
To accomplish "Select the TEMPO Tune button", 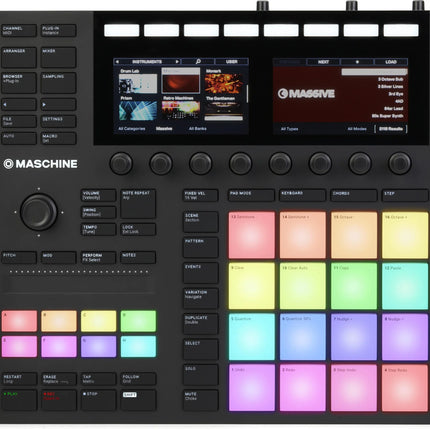I will pyautogui.click(x=98, y=229).
